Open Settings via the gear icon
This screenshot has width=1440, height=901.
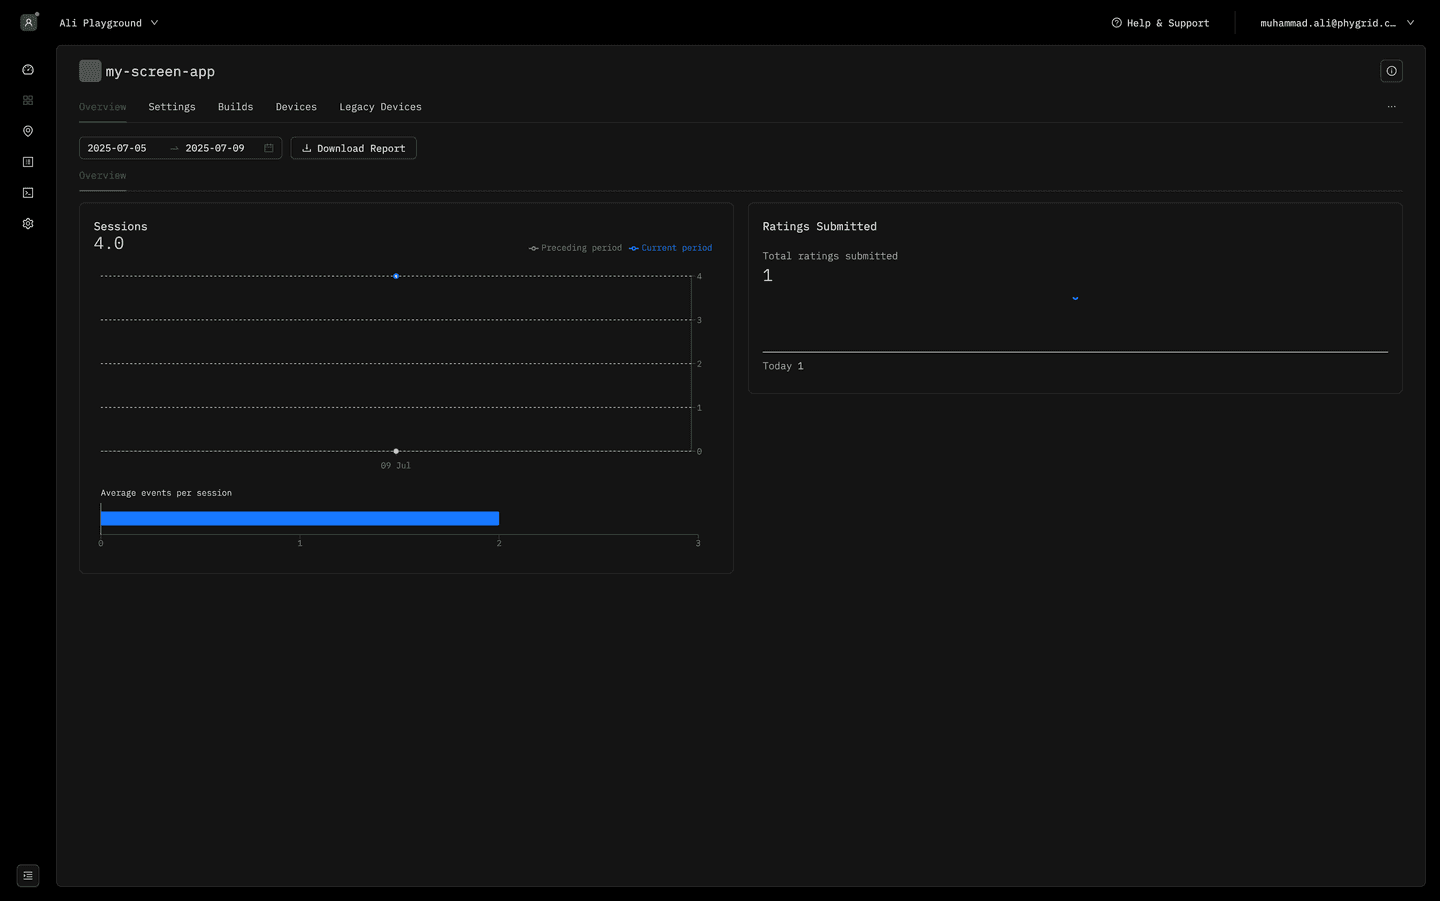click(27, 223)
